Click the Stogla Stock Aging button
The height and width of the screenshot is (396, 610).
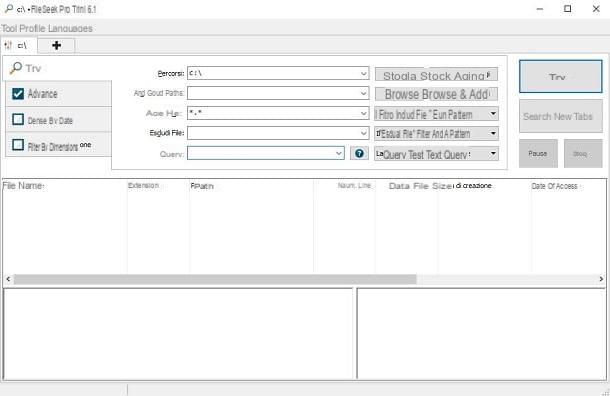tap(436, 75)
